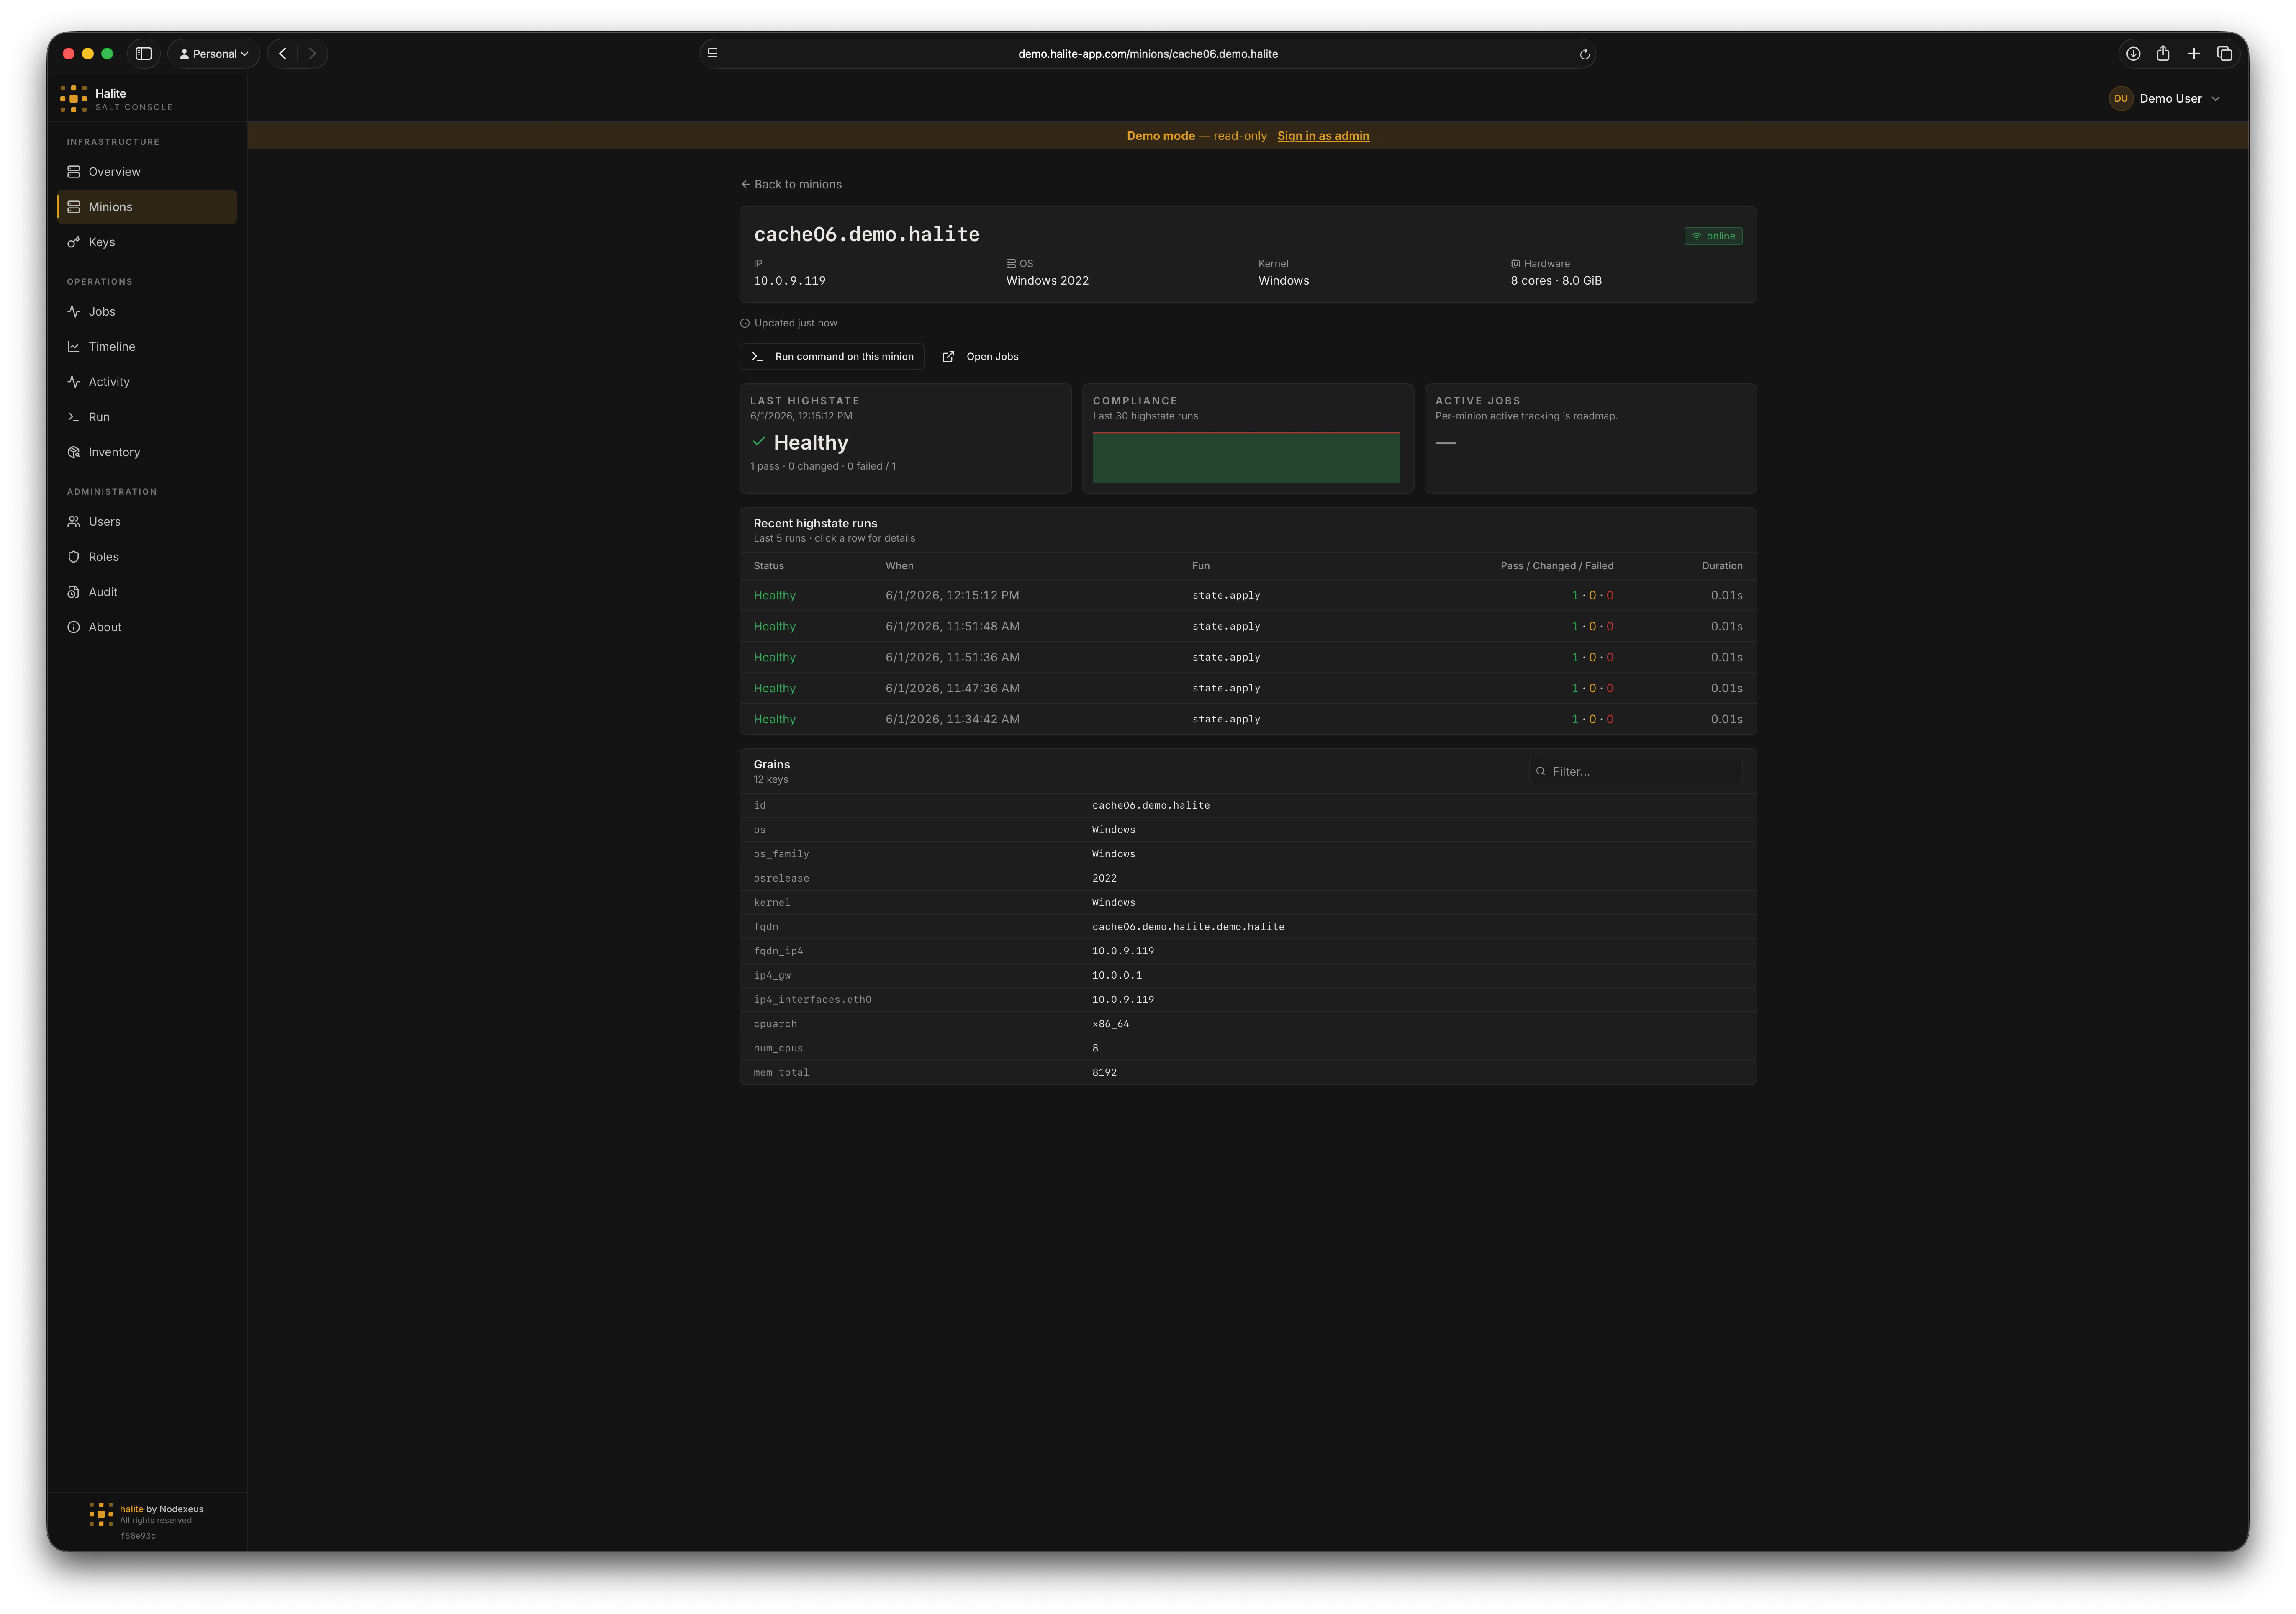Click the page reader icon in address bar
2296x1614 pixels.
[x=712, y=54]
